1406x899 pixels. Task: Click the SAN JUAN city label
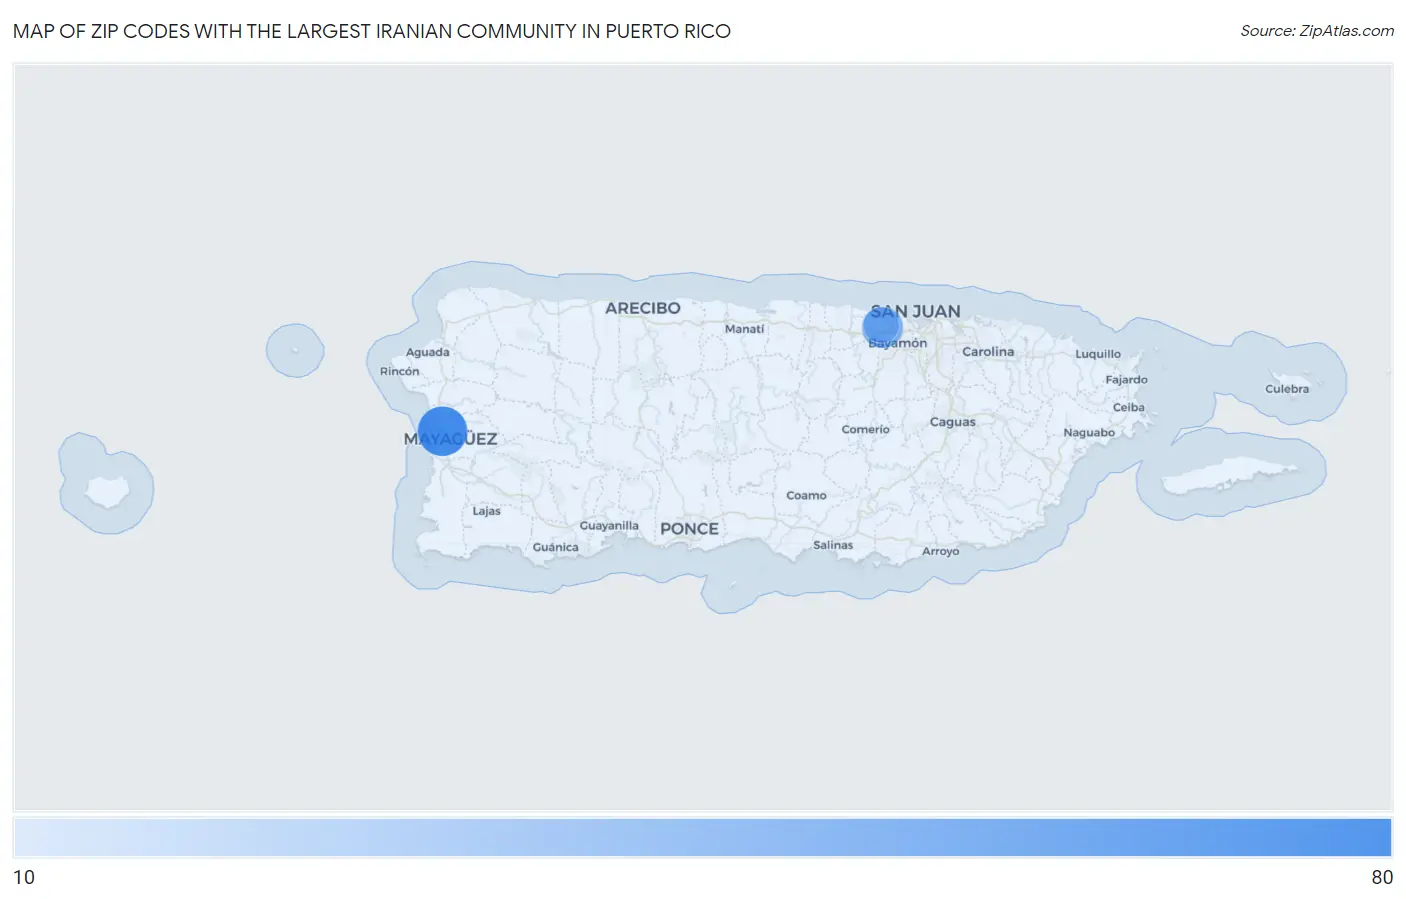point(915,312)
